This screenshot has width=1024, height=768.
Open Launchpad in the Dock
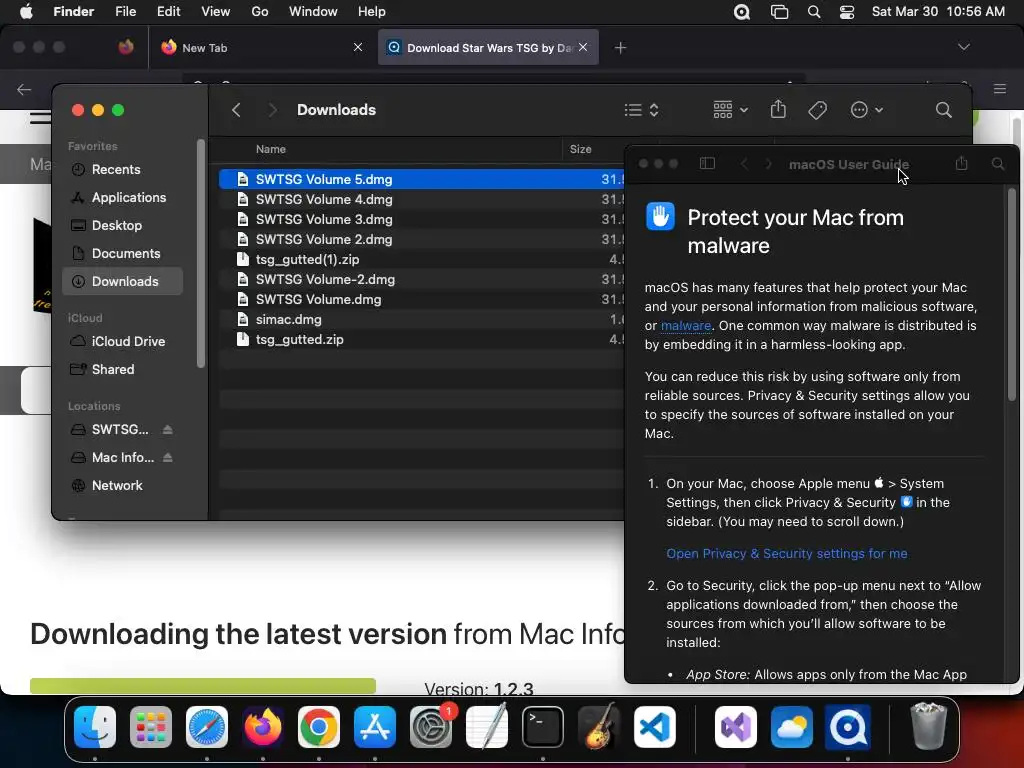tap(151, 727)
